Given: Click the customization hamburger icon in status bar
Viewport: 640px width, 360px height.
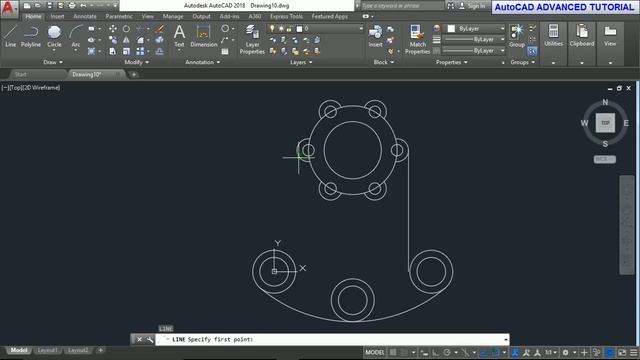Looking at the screenshot, I should pyautogui.click(x=633, y=352).
